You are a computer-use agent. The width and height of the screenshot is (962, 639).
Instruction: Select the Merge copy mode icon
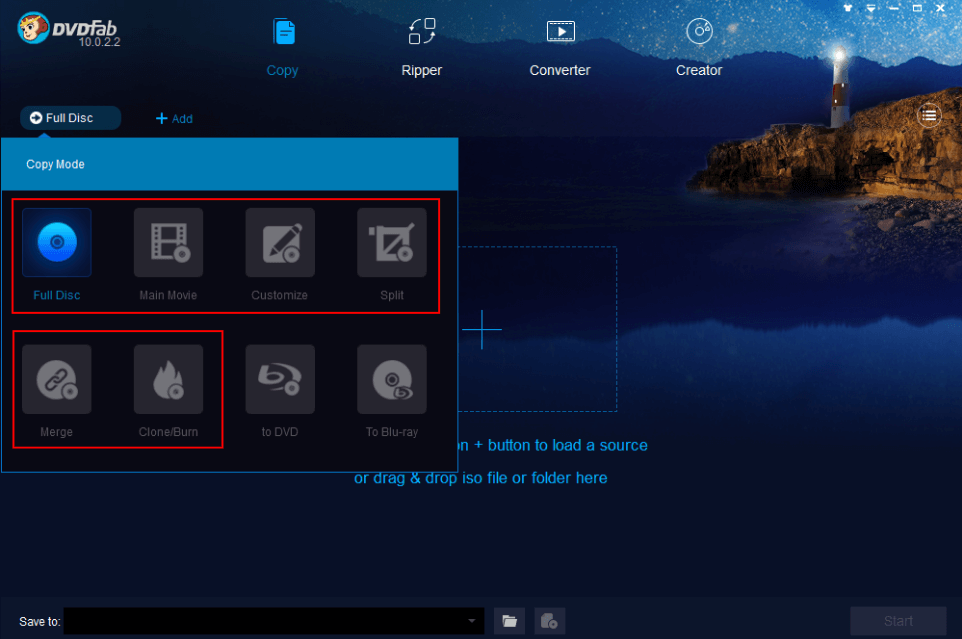(57, 380)
